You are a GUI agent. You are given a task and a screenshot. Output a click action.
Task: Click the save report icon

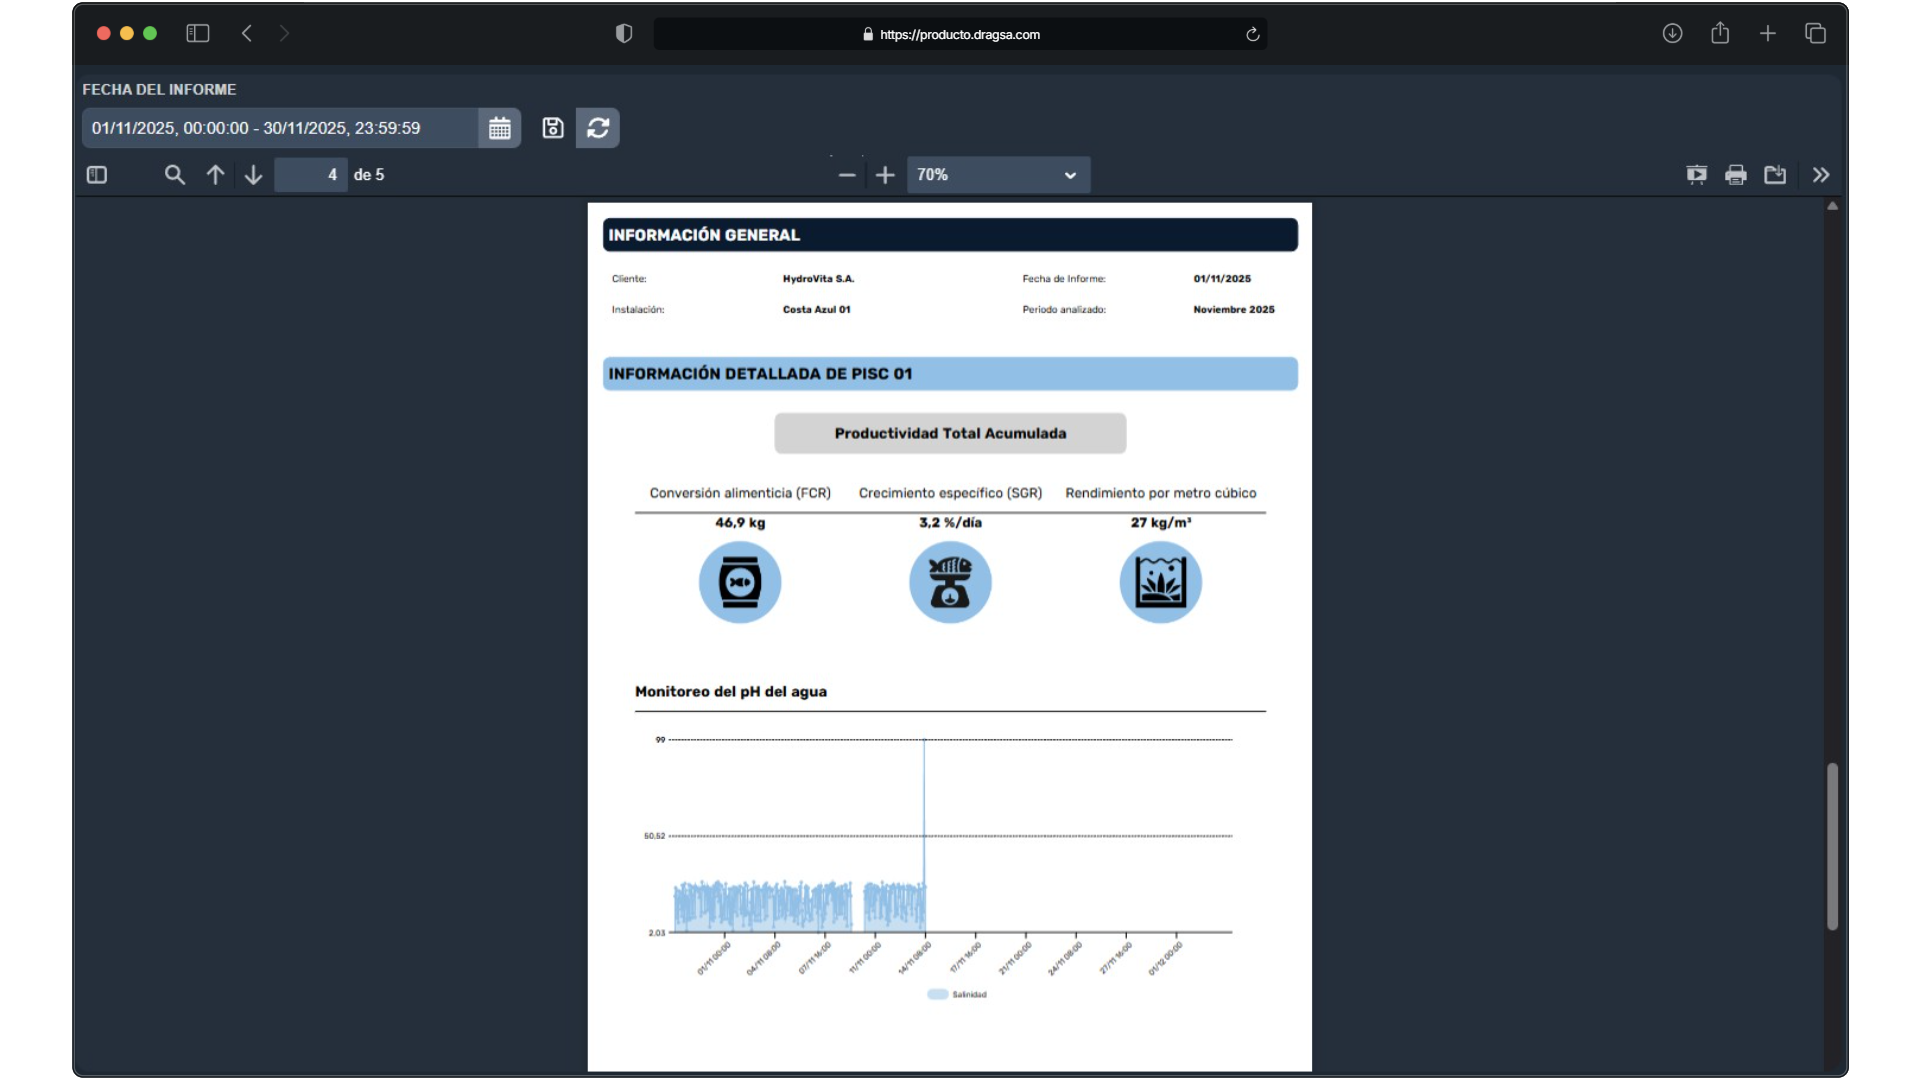pyautogui.click(x=553, y=128)
